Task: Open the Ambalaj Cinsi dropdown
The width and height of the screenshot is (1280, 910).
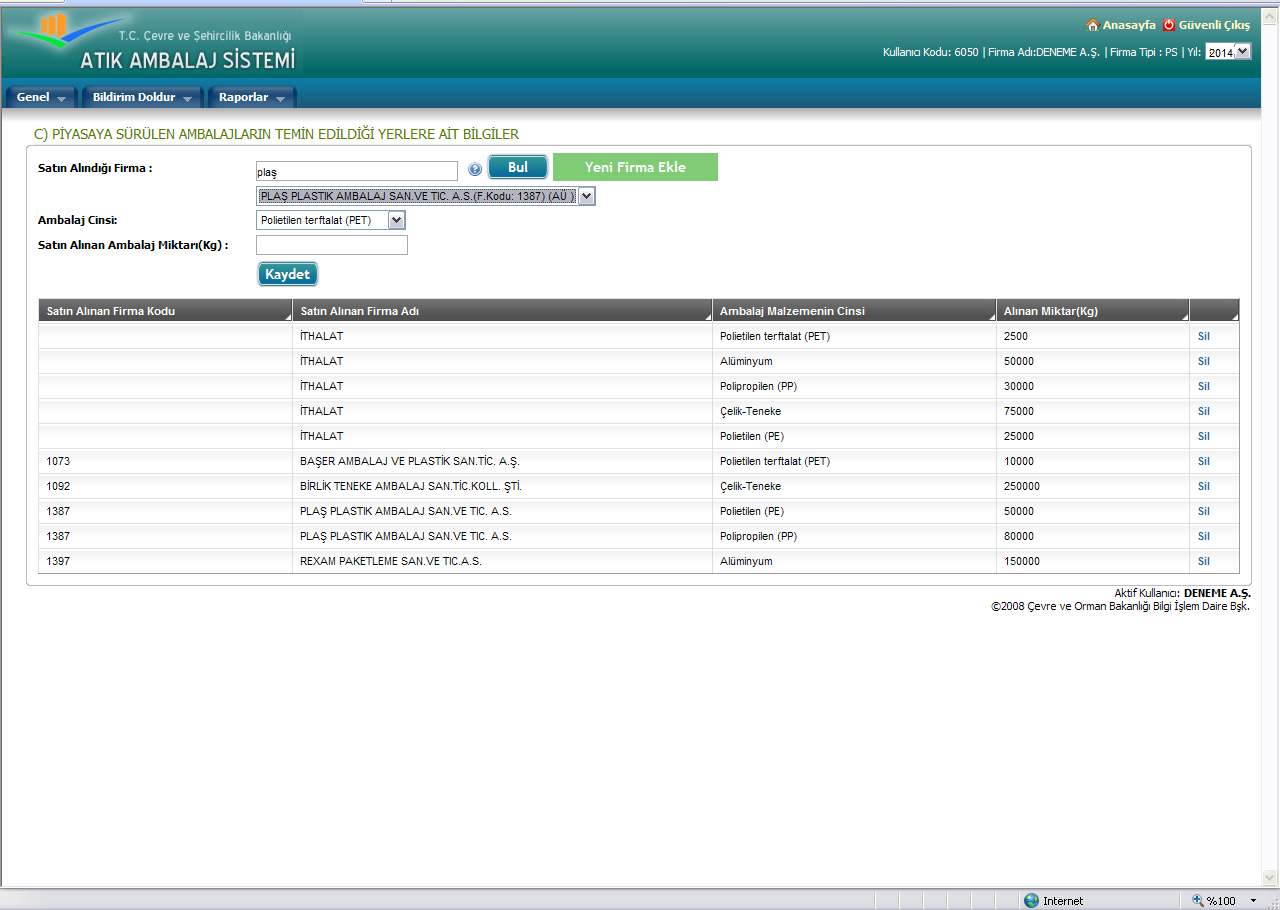Action: (331, 220)
